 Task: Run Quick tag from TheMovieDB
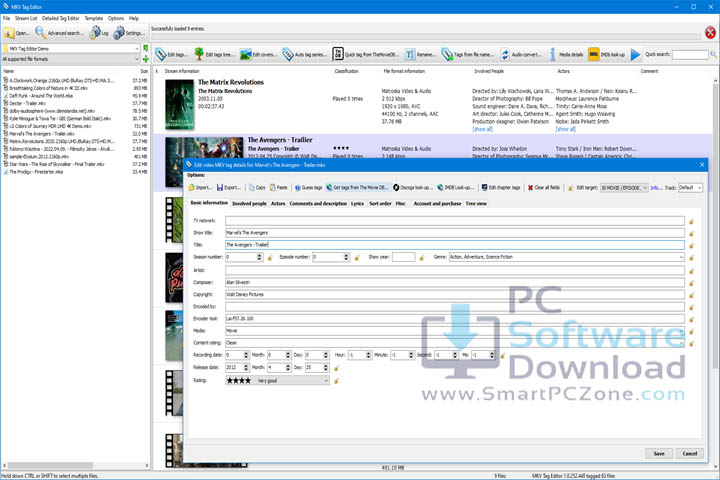(366, 55)
